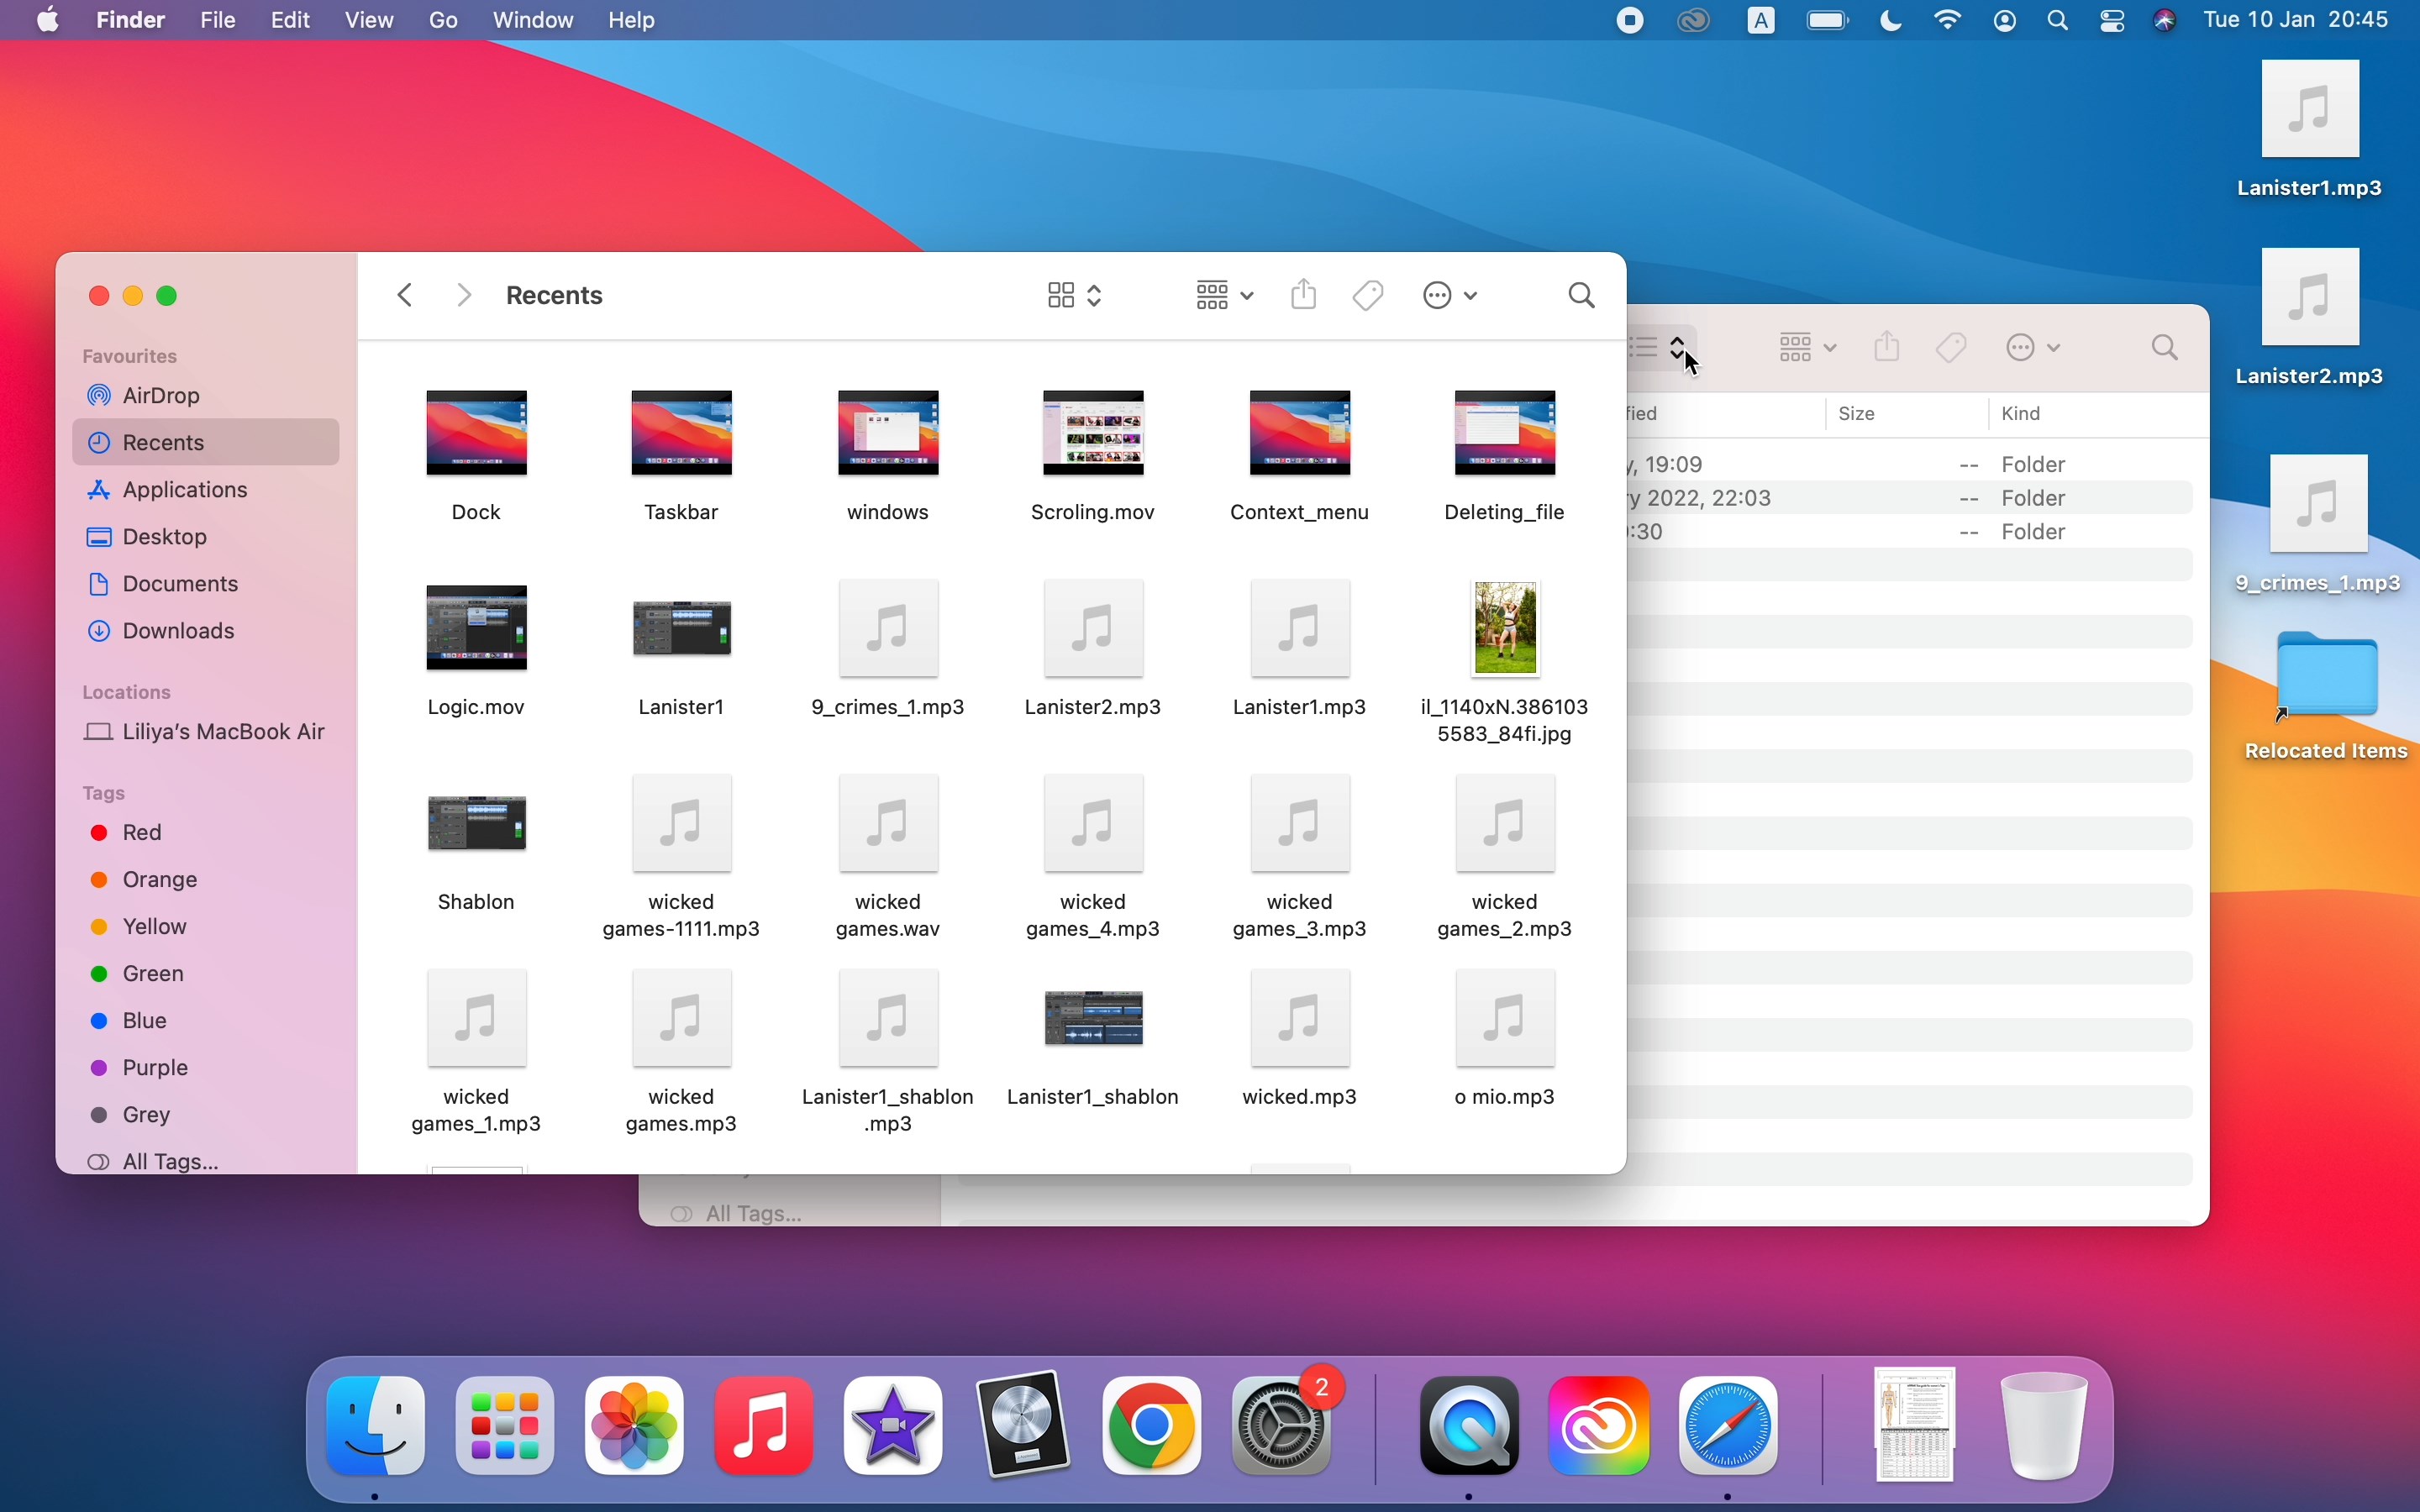Viewport: 2420px width, 1512px height.
Task: Launch Music app from the Dock
Action: click(x=764, y=1425)
